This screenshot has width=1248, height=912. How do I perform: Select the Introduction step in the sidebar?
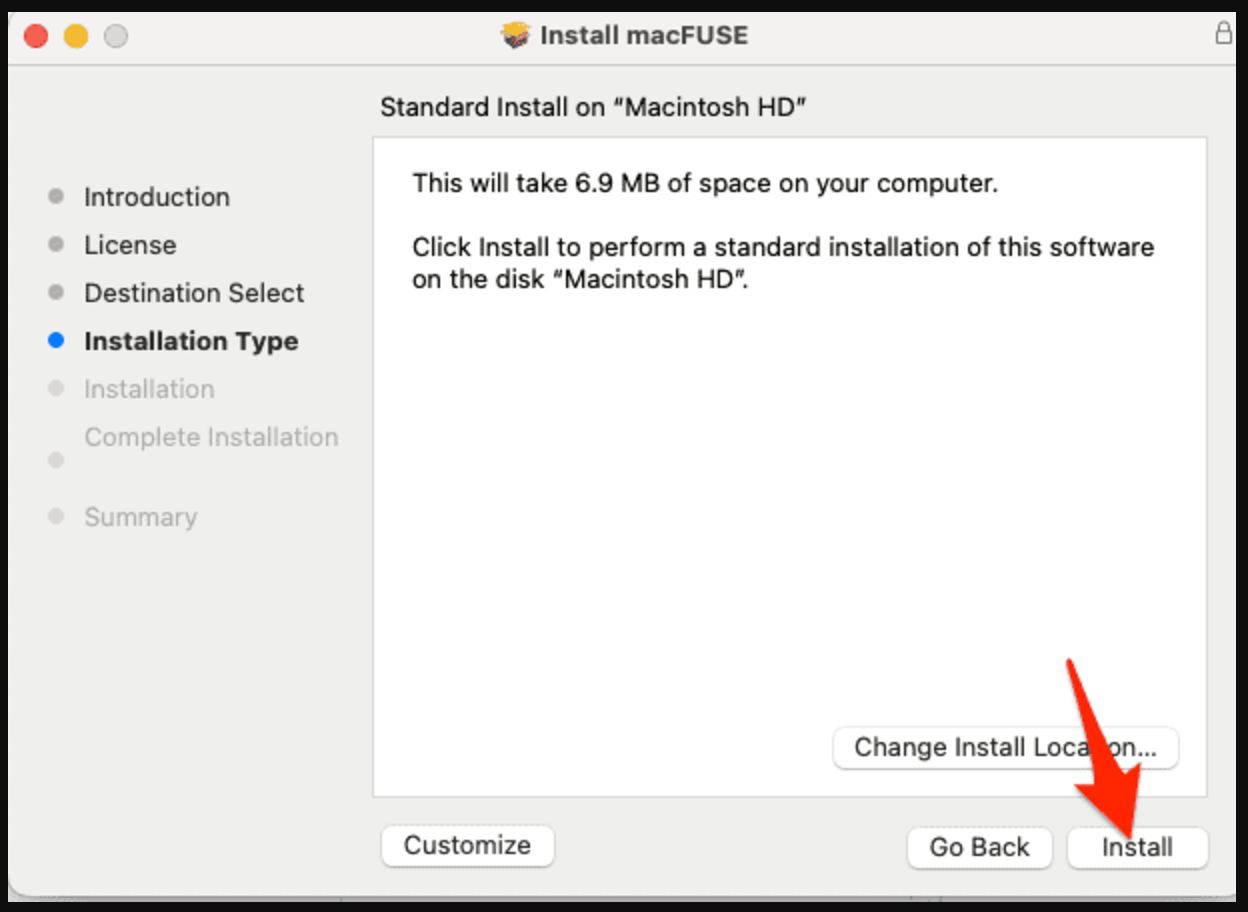(x=156, y=196)
